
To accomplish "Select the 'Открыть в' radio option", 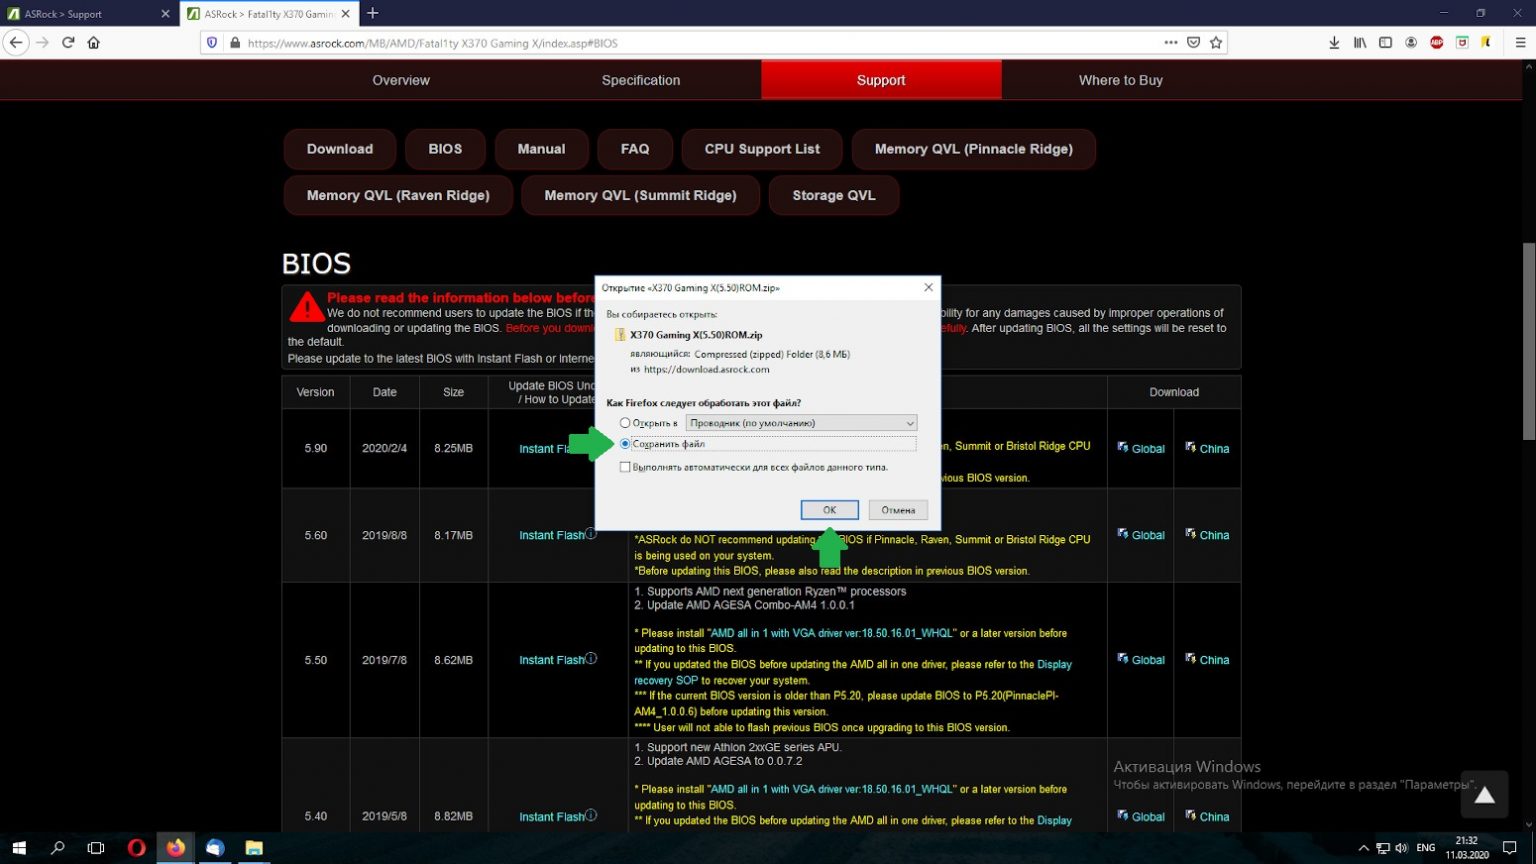I will tap(625, 423).
